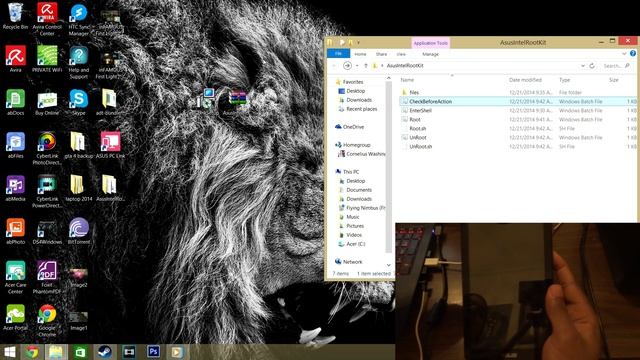Switch to the View ribbon tab
The width and height of the screenshot is (640, 360).
click(x=401, y=54)
